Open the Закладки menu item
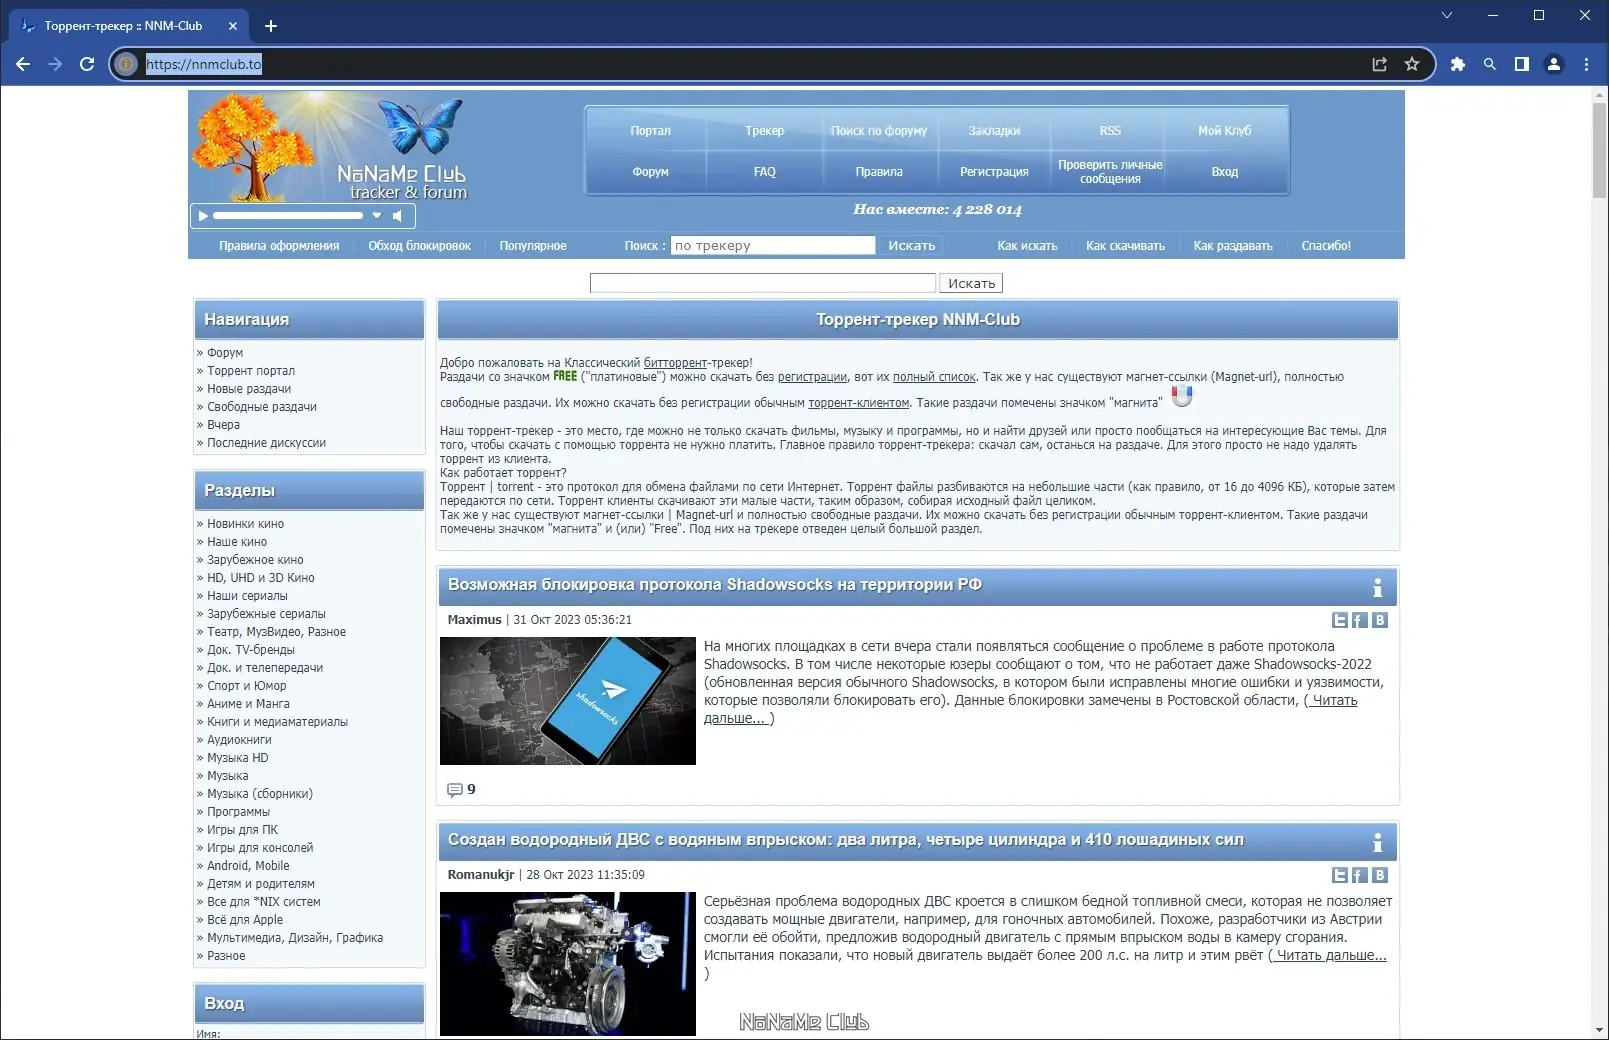This screenshot has width=1609, height=1040. (994, 131)
